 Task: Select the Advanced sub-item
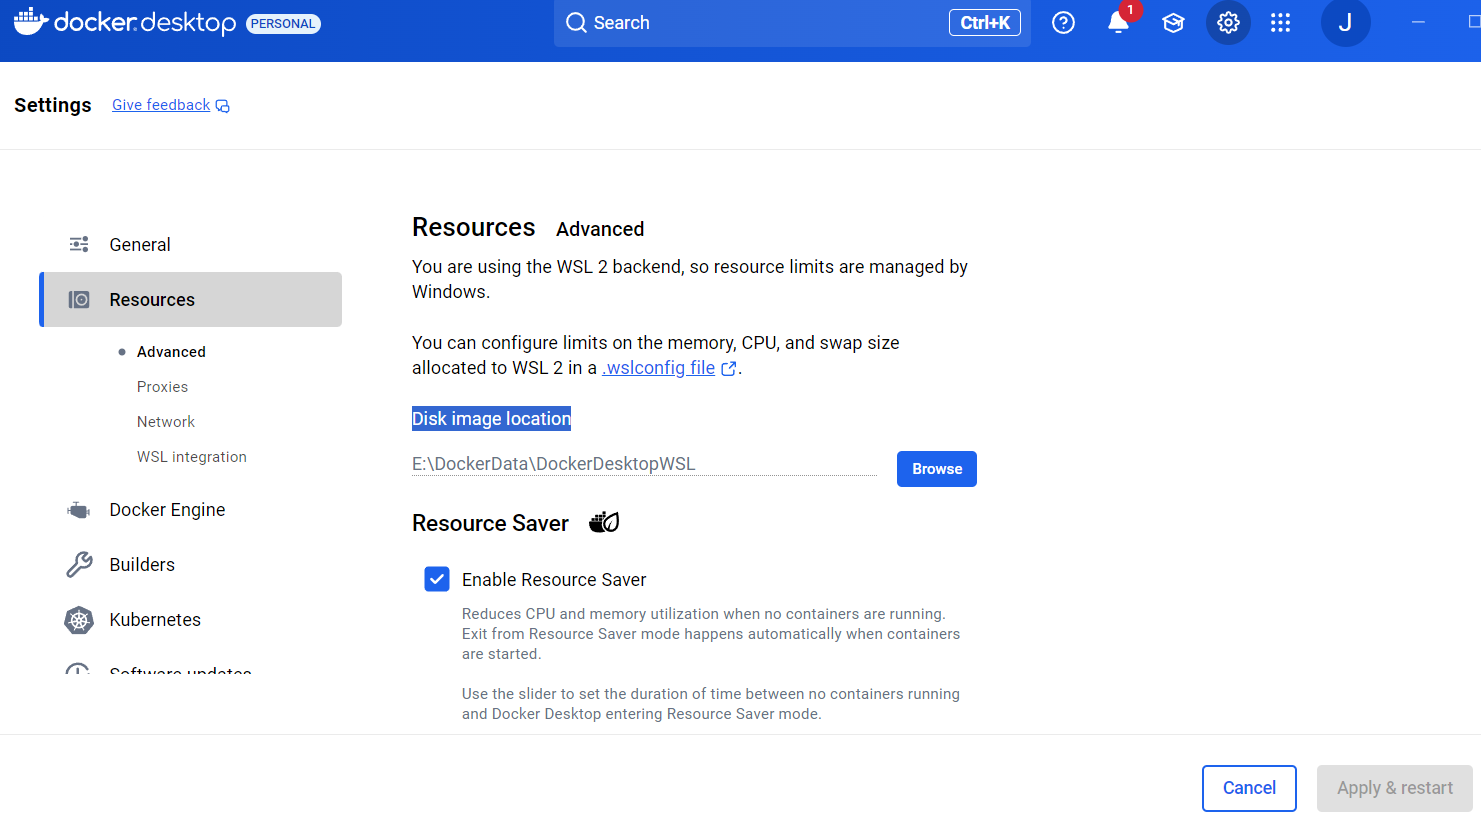pyautogui.click(x=171, y=352)
